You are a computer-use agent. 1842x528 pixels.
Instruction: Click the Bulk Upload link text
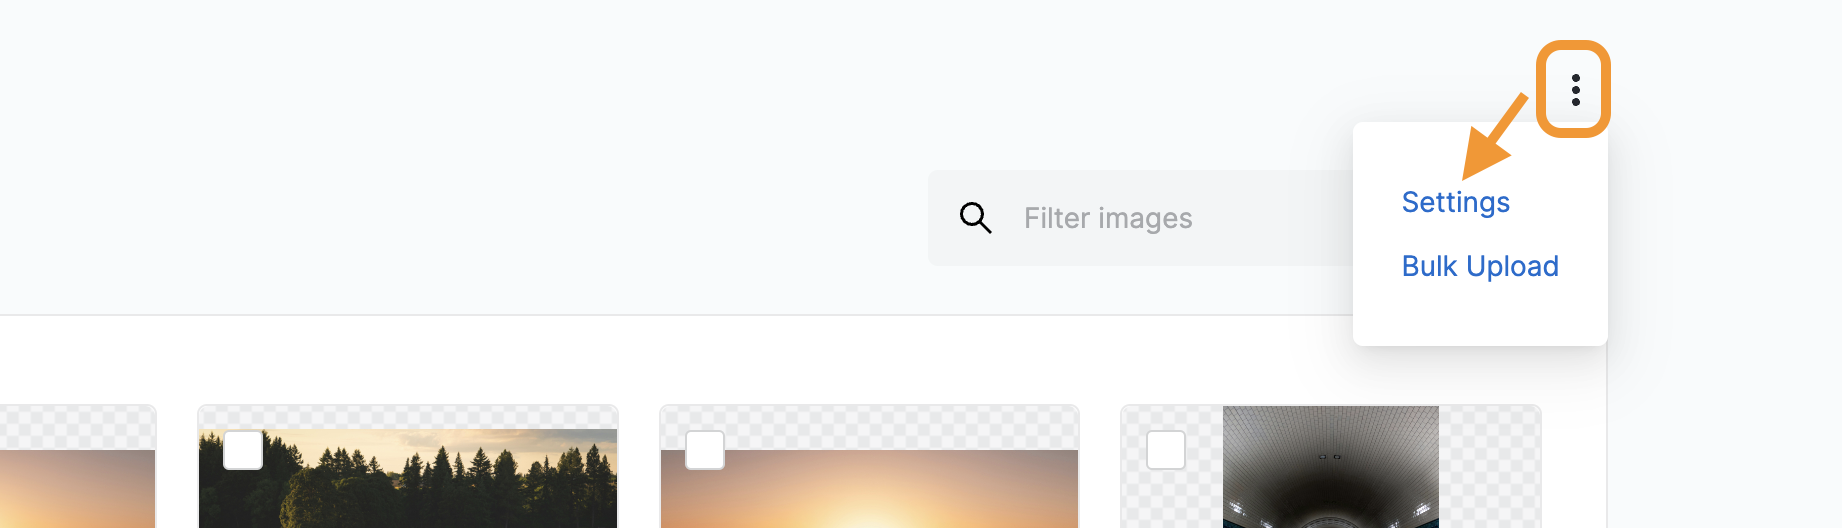coord(1480,266)
